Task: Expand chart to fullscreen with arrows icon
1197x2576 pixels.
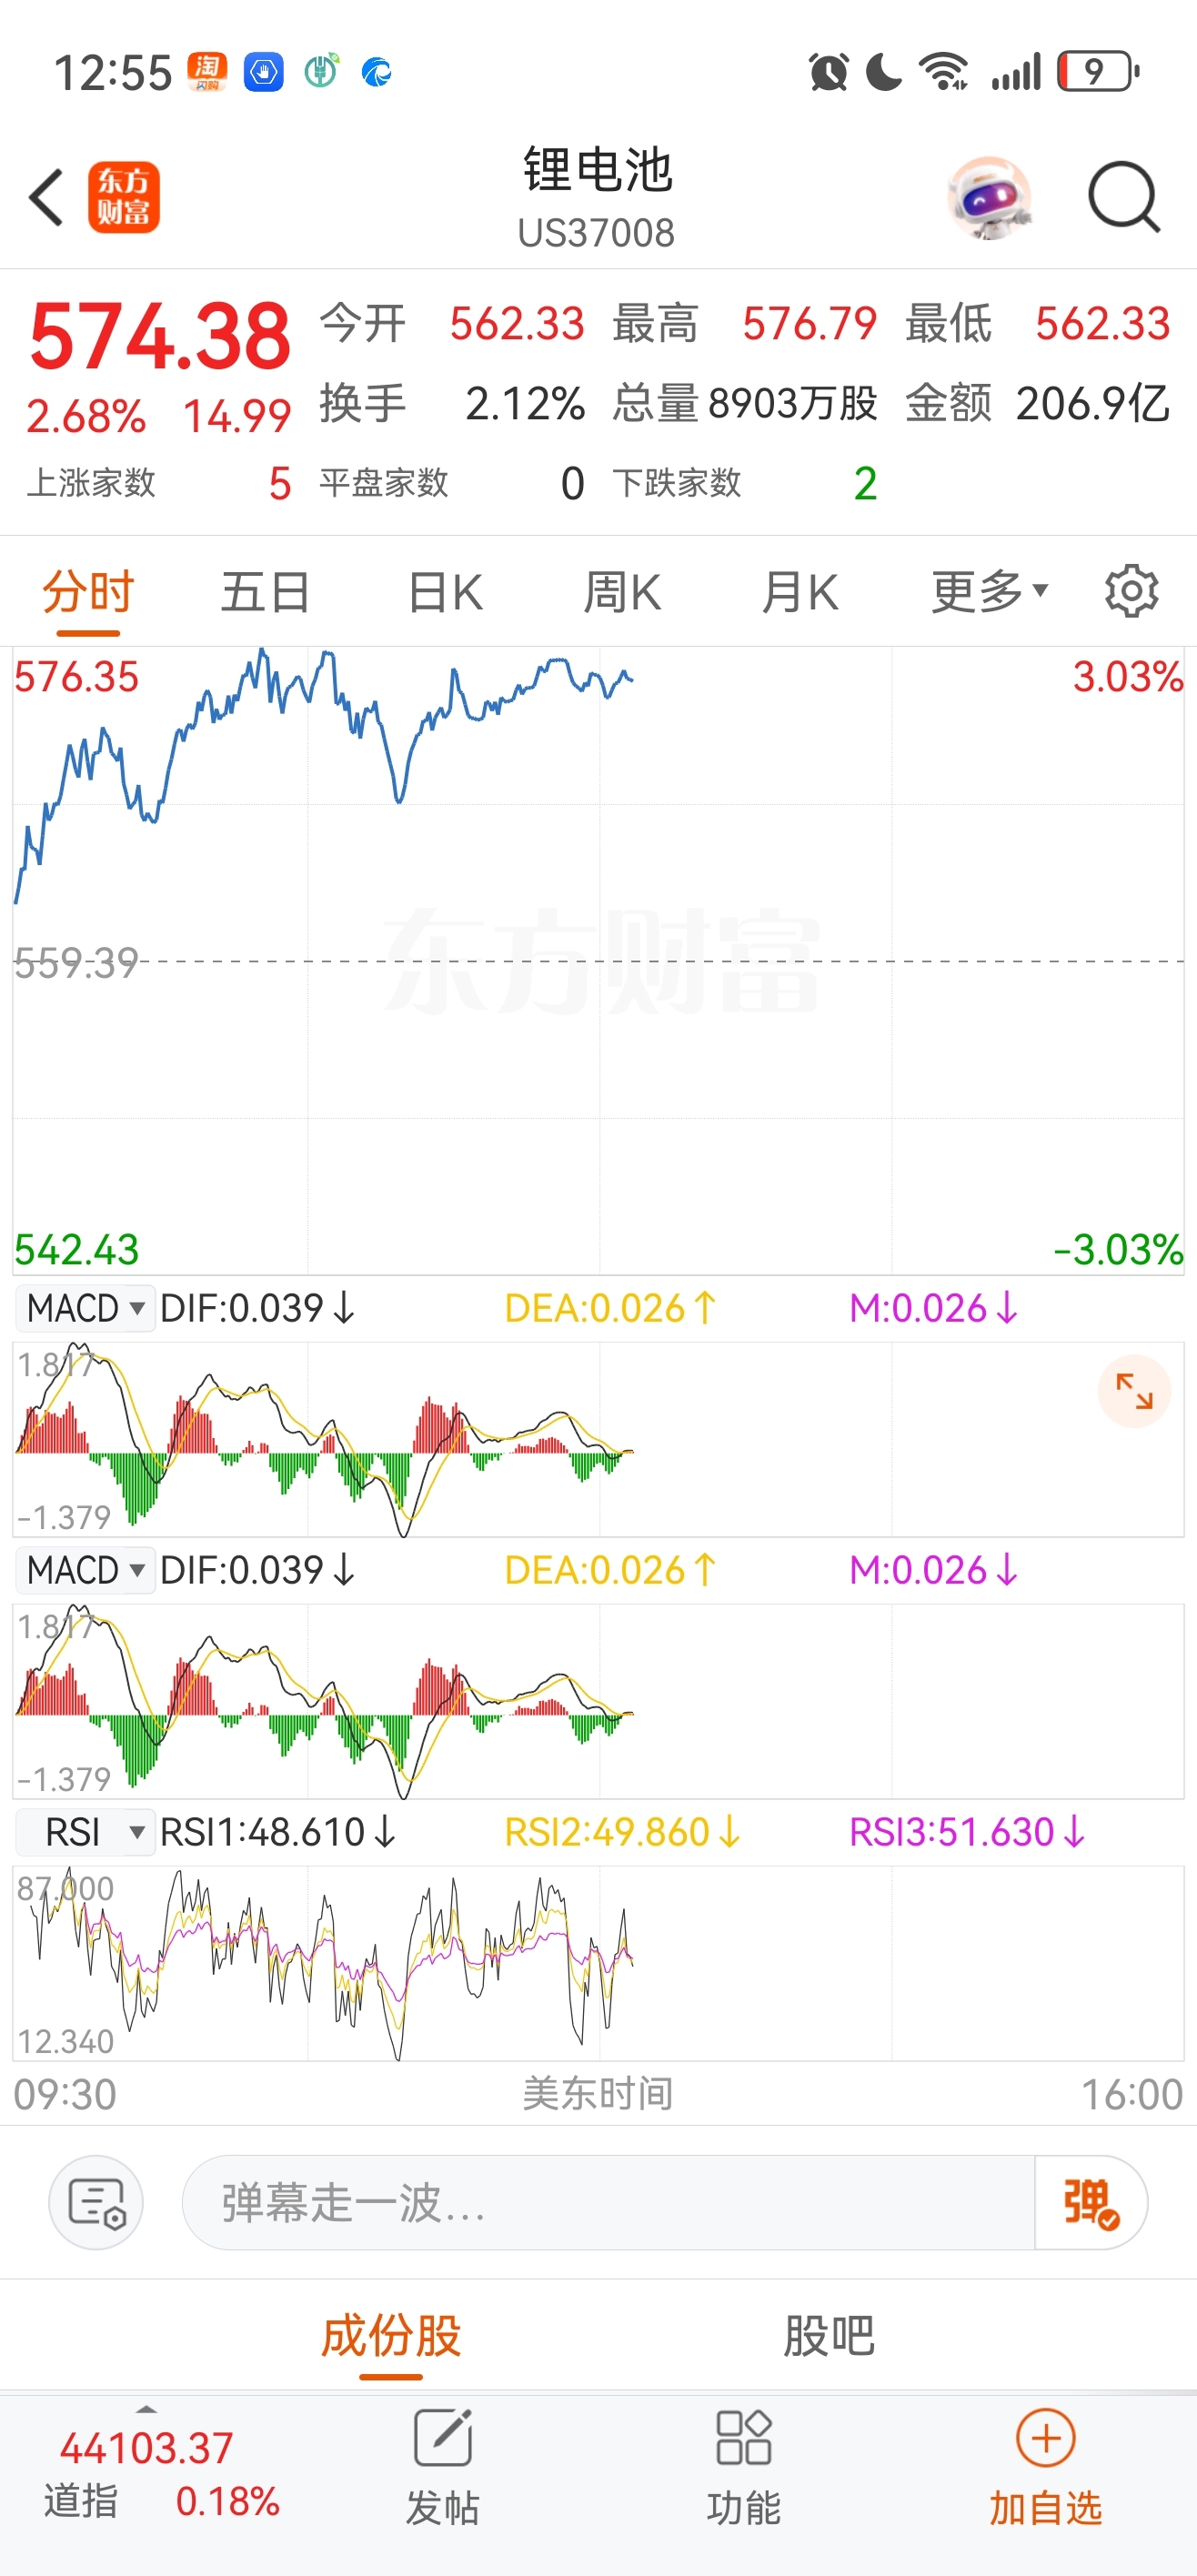Action: (1134, 1391)
